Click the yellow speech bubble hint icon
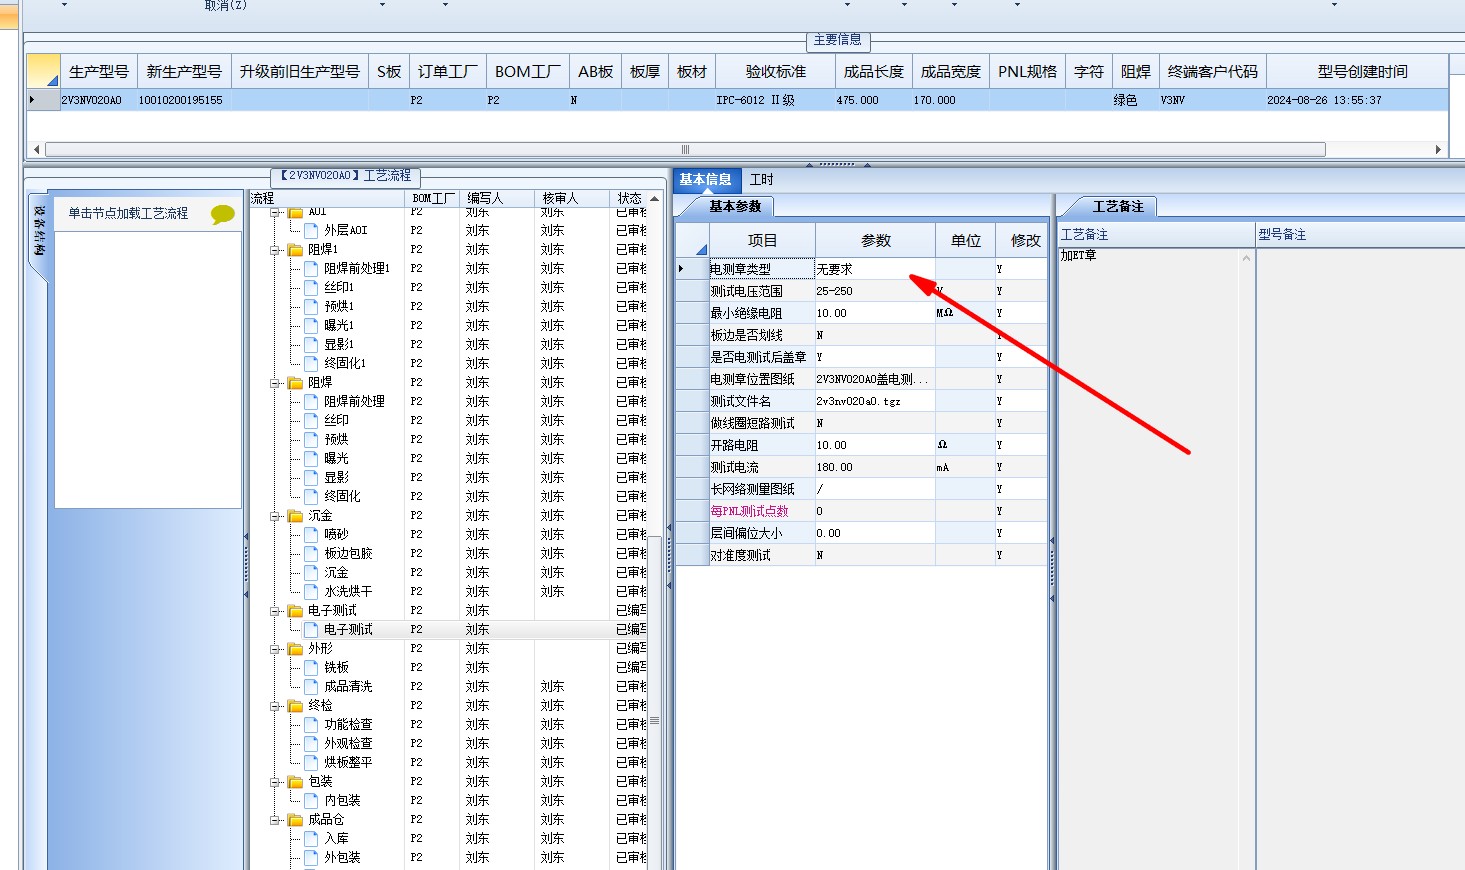The height and width of the screenshot is (870, 1465). pyautogui.click(x=222, y=214)
